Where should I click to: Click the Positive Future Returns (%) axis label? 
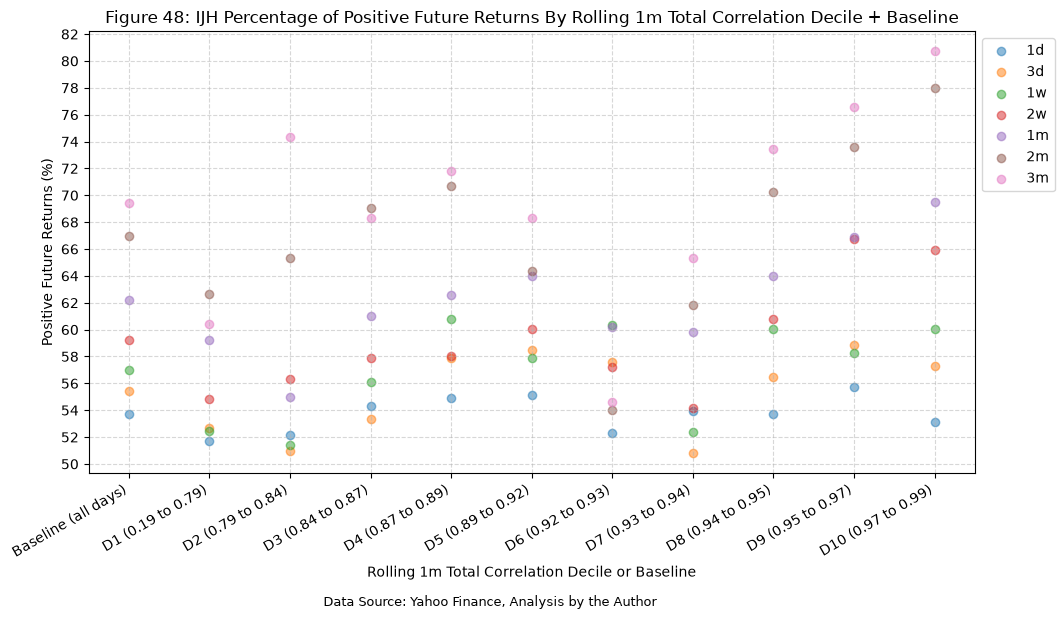coord(47,252)
